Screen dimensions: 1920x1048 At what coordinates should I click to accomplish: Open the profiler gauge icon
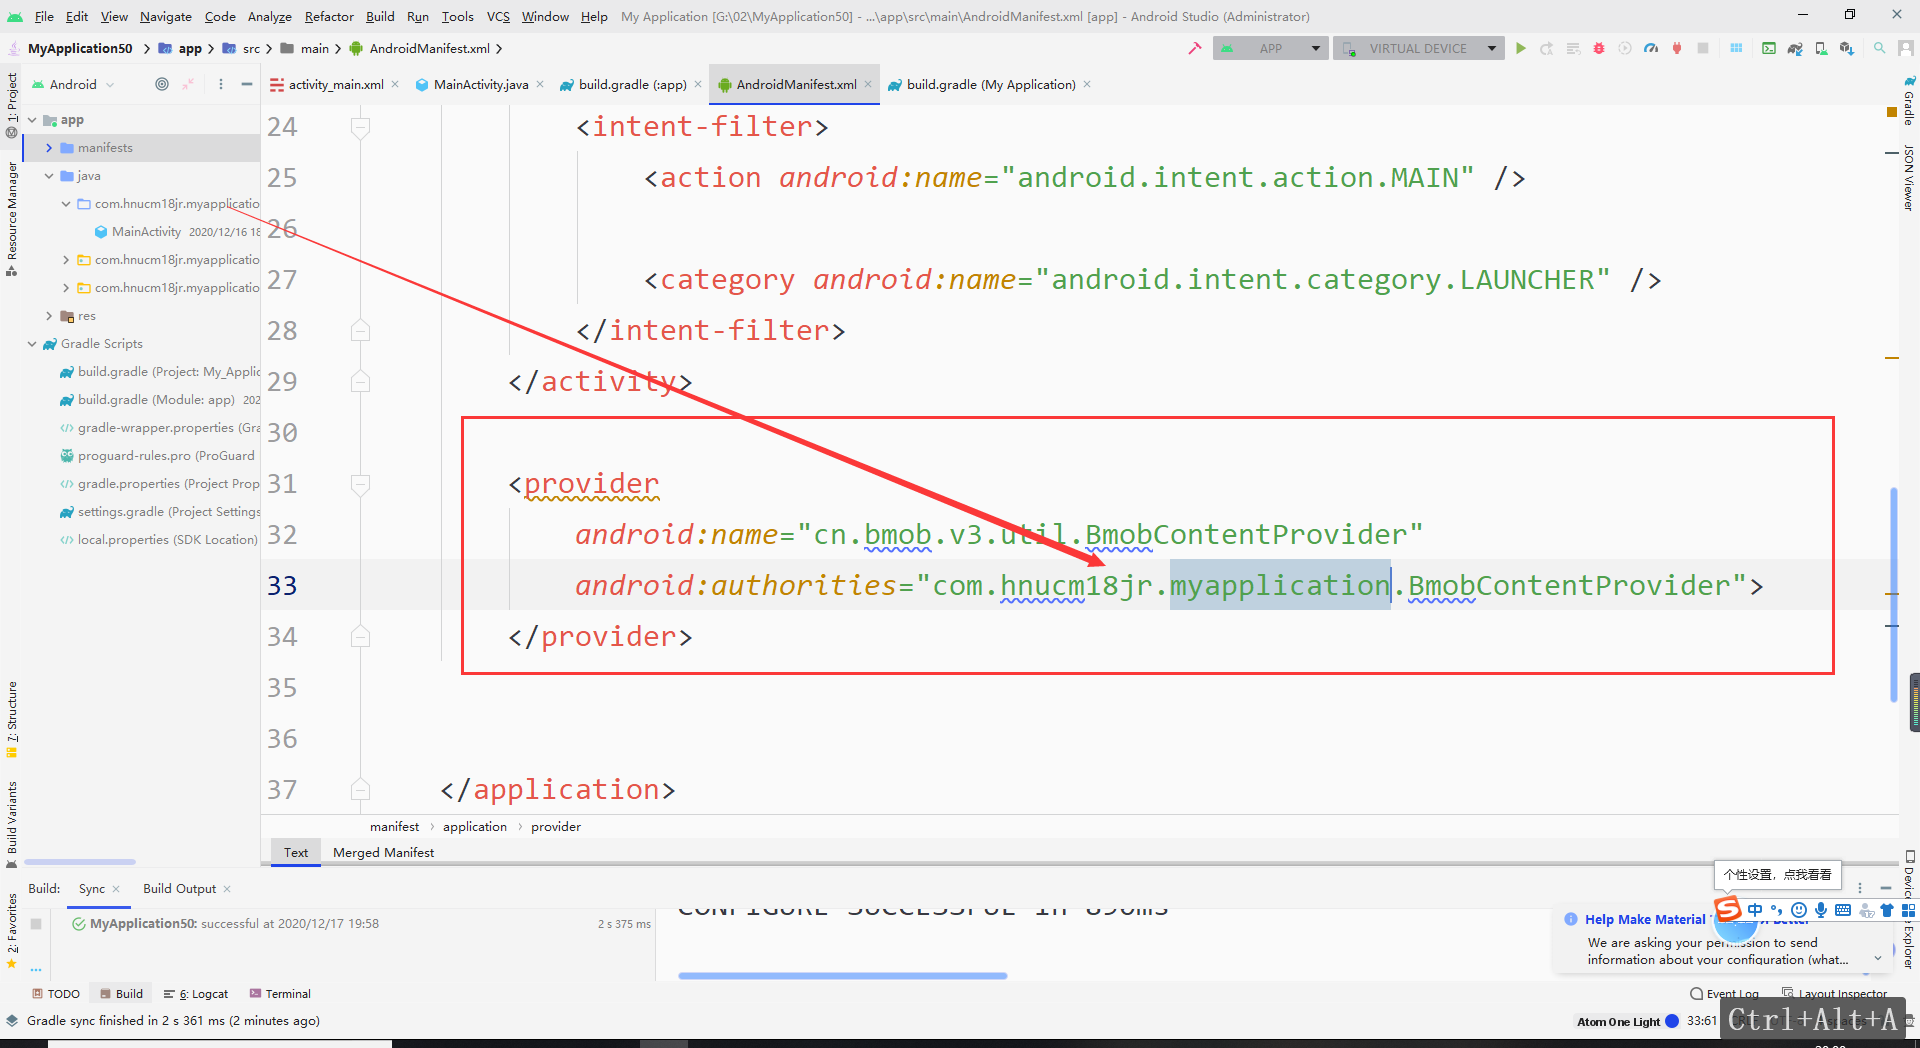1651,48
